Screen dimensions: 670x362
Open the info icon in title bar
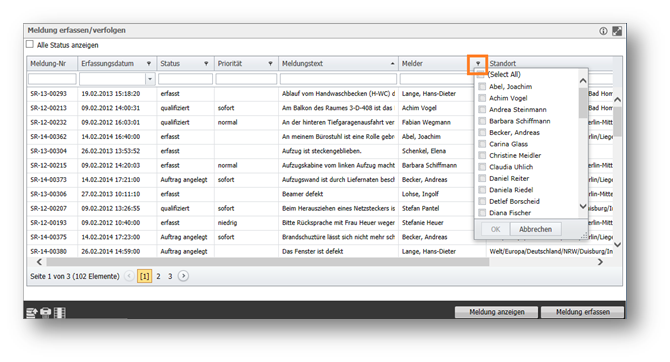pyautogui.click(x=603, y=31)
